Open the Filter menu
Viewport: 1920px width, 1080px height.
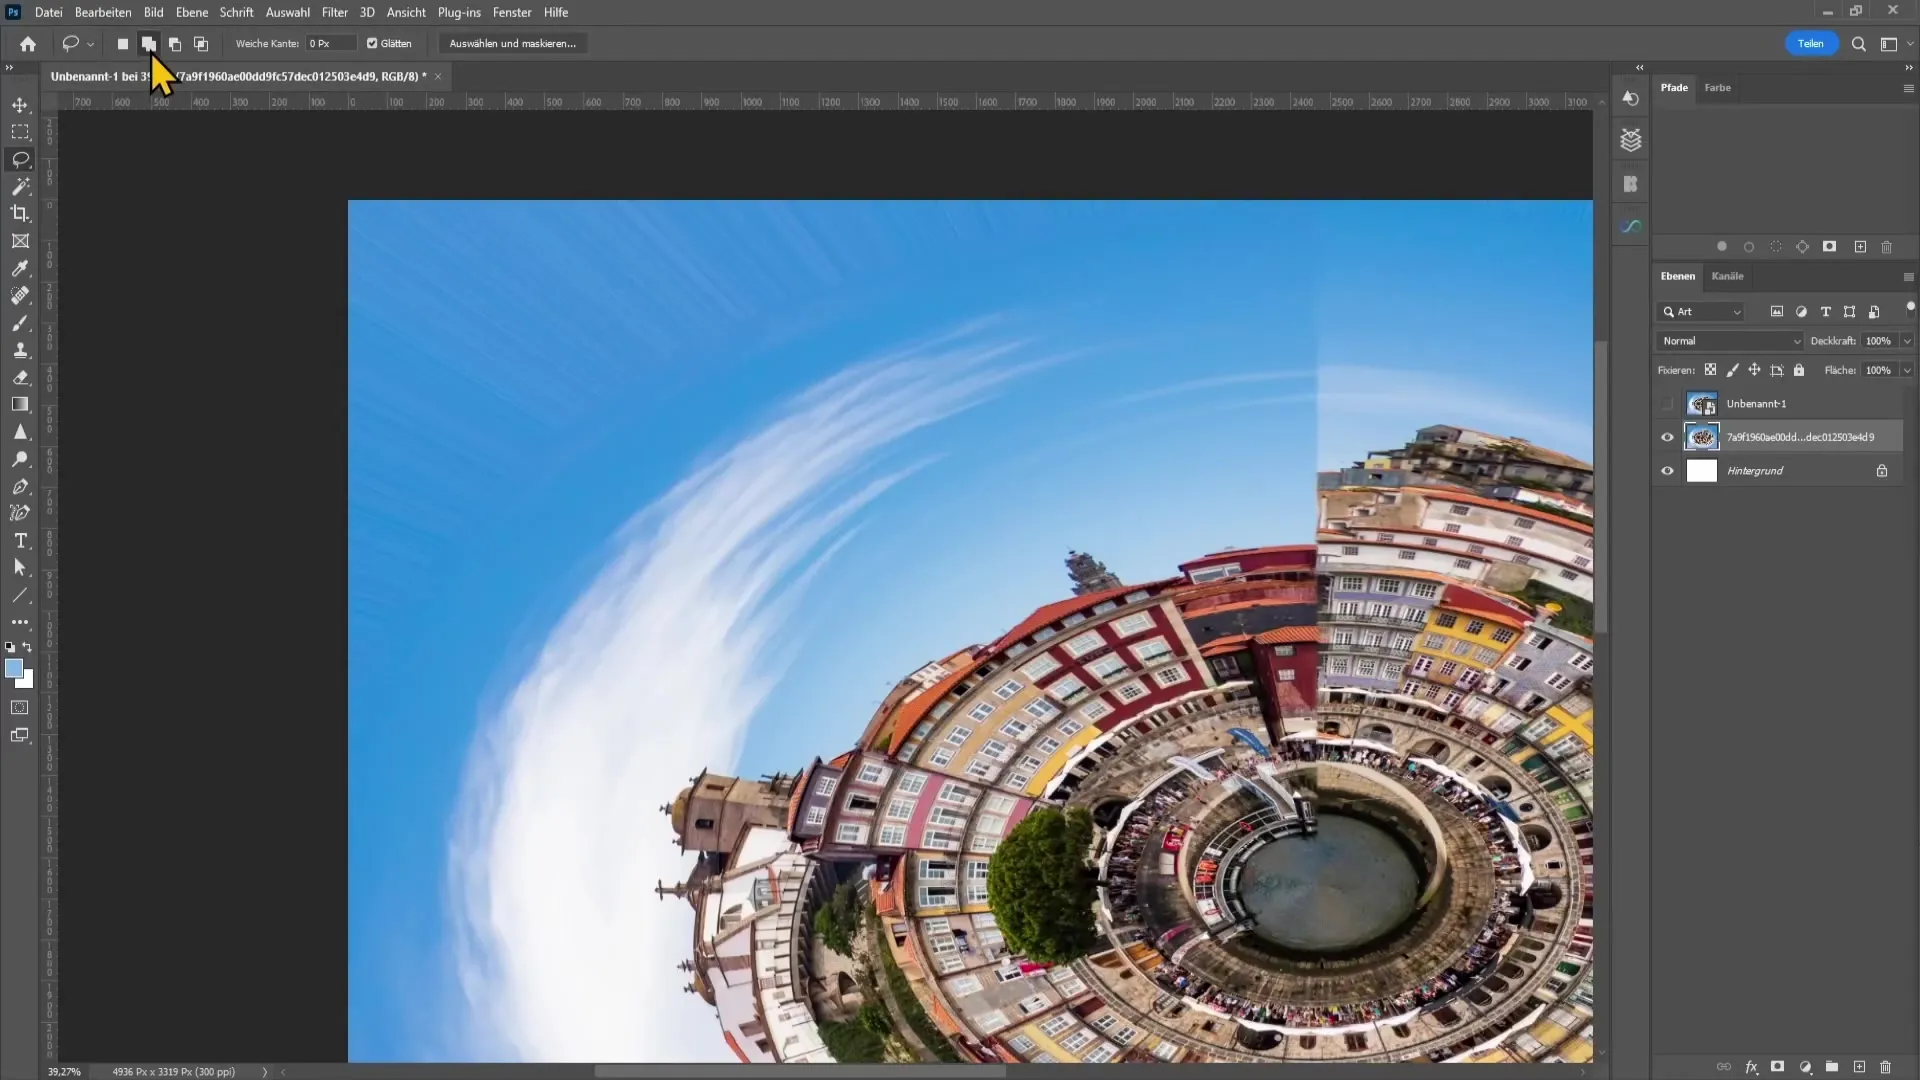[x=335, y=12]
